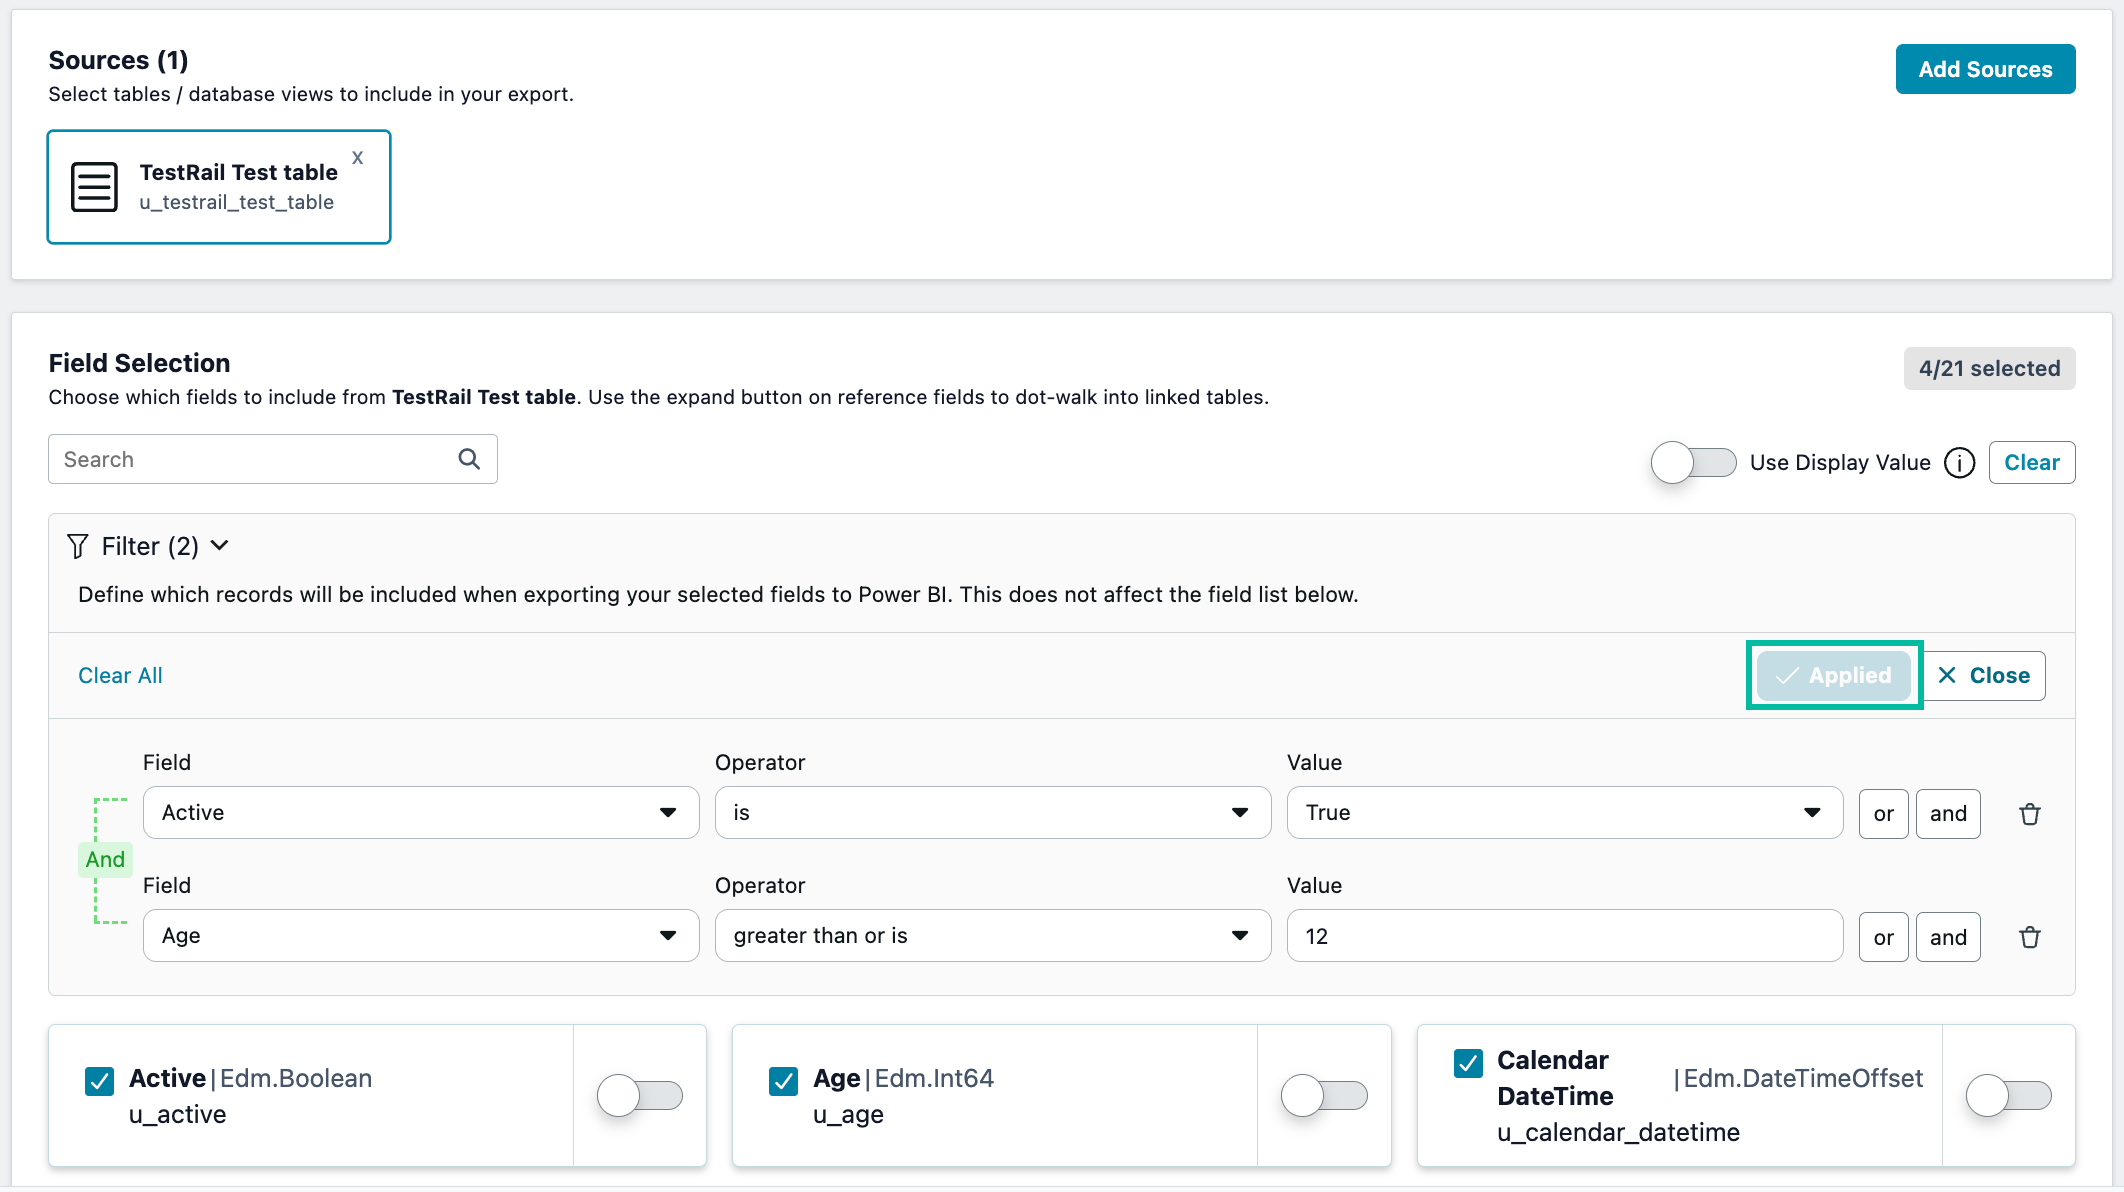2124x1192 pixels.
Task: Add 'or' condition to Active row
Action: 1884,813
